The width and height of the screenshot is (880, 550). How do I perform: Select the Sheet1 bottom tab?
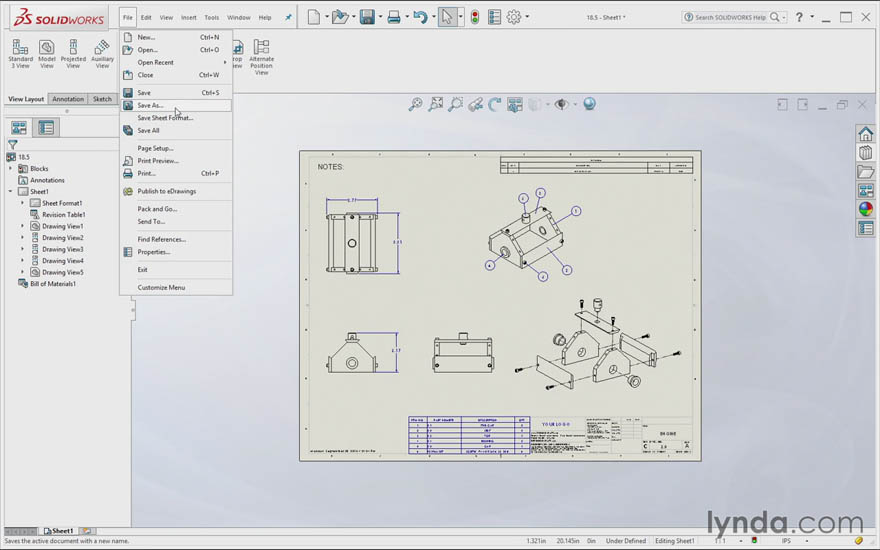[x=59, y=530]
